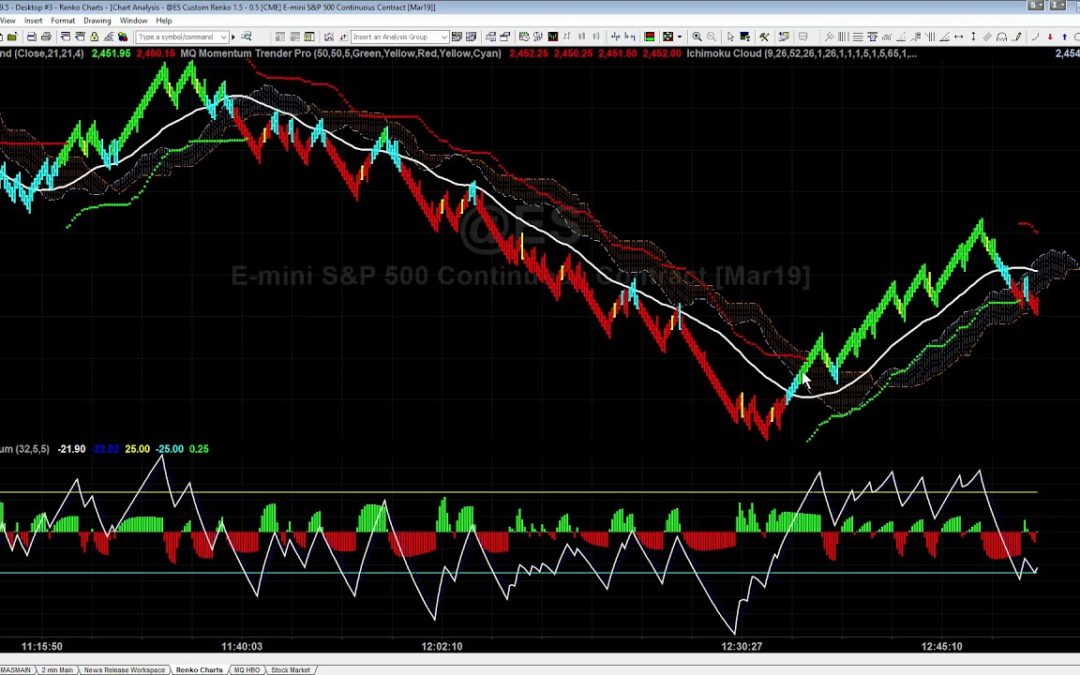Screen dimensions: 1080x675
Task: Click the zoom out magnifier icon
Action: coord(711,37)
